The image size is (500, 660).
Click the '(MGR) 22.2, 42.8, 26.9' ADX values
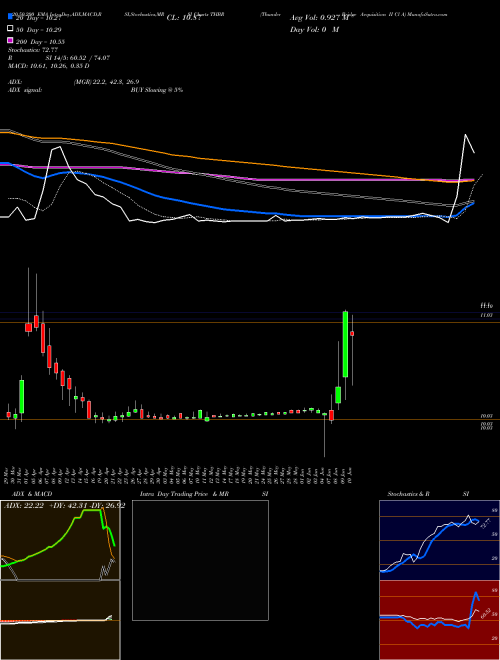point(106,82)
